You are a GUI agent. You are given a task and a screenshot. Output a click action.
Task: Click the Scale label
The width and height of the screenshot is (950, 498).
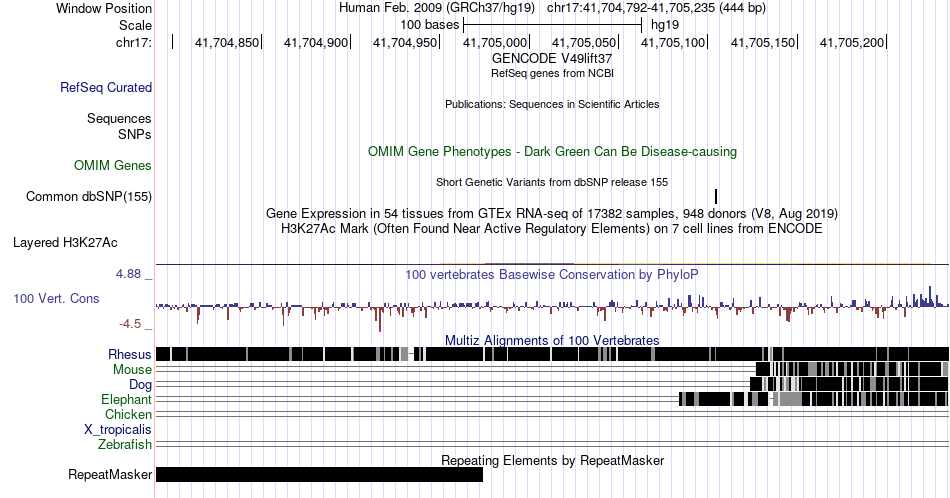coord(136,25)
